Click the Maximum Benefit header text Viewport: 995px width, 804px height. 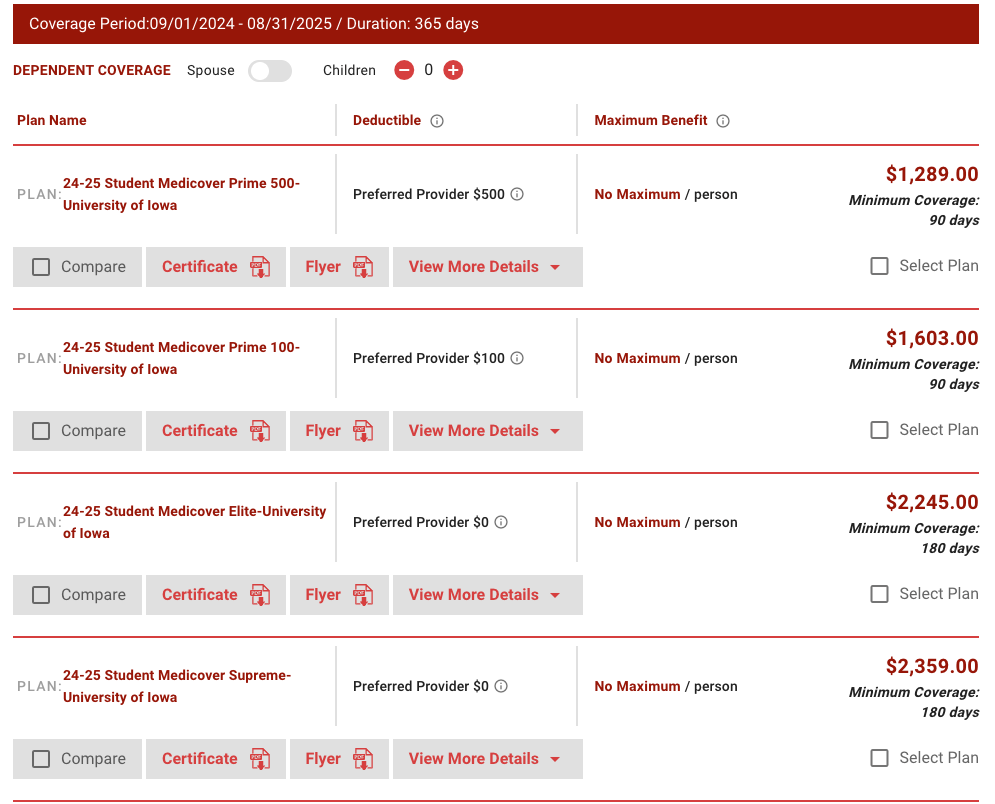pyautogui.click(x=650, y=121)
